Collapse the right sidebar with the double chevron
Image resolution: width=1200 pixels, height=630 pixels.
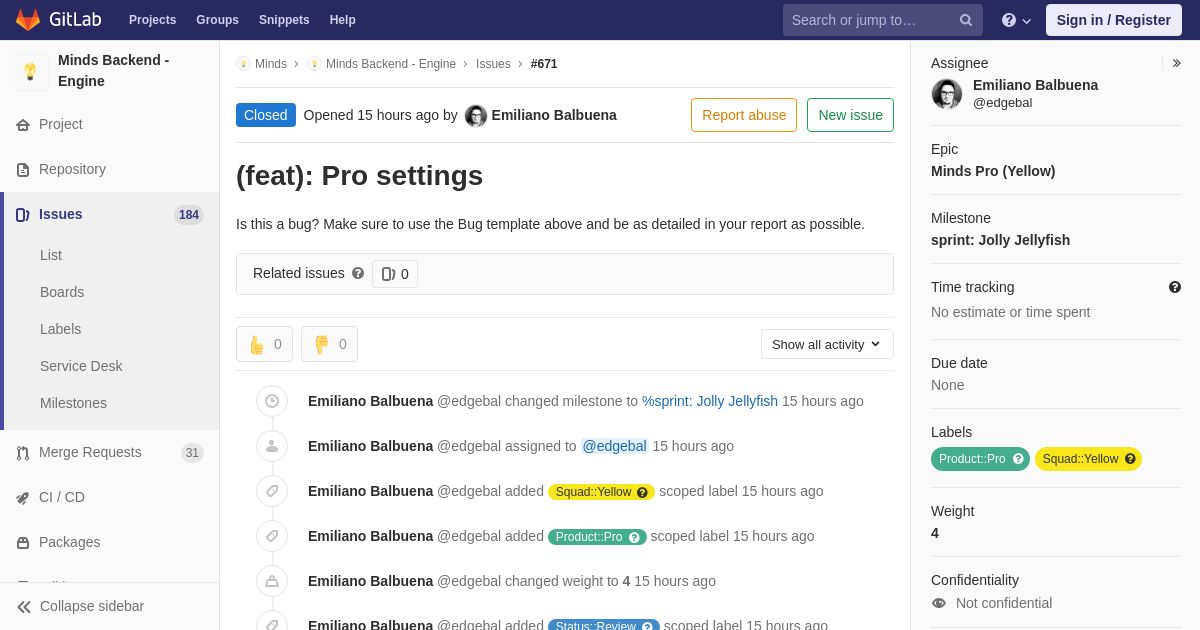(x=1176, y=63)
